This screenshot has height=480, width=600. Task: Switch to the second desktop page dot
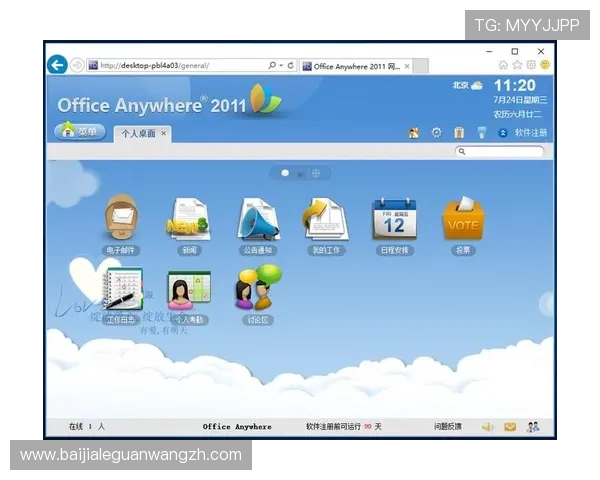pos(300,173)
